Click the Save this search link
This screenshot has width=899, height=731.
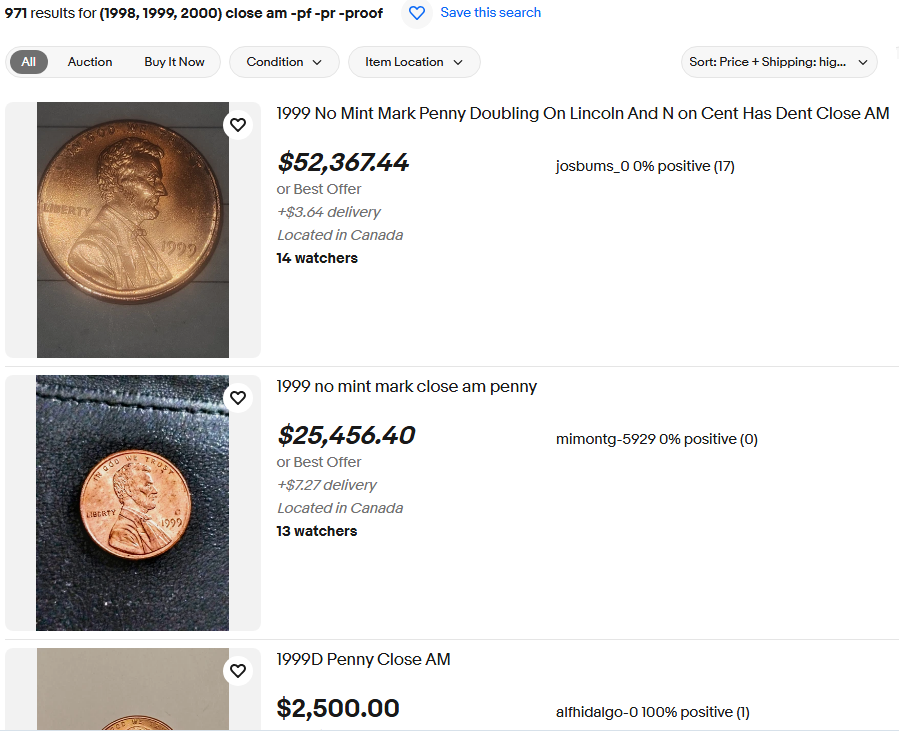[x=490, y=13]
